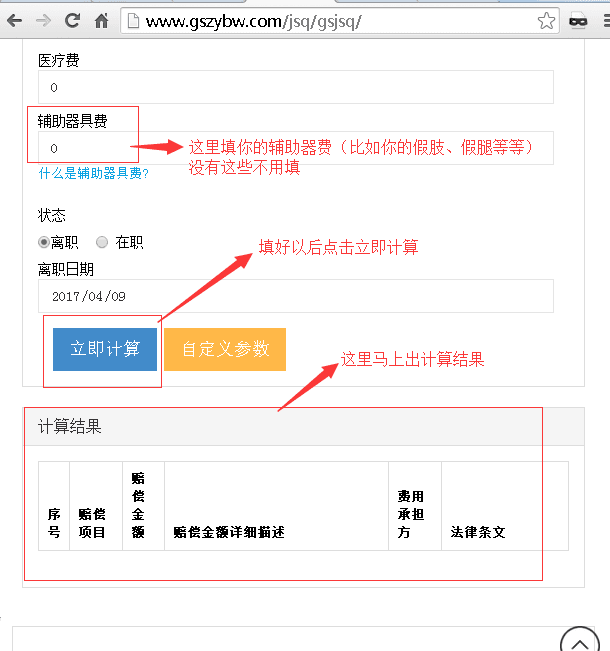Screen dimensions: 610x651
Task: Click the 医疗费 label
Action: coord(59,61)
